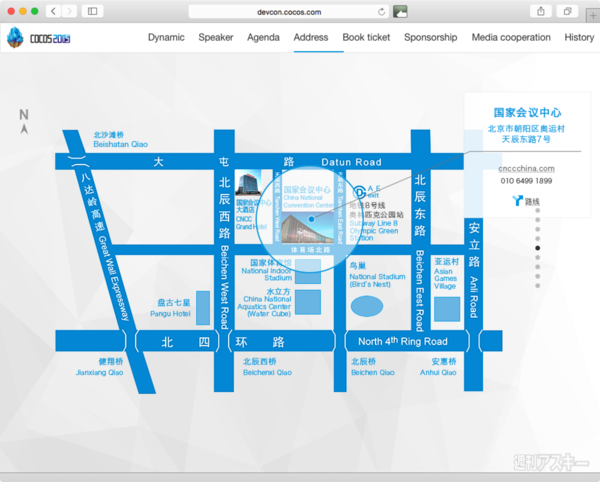Click the Asian Games Village square marker

tap(447, 309)
